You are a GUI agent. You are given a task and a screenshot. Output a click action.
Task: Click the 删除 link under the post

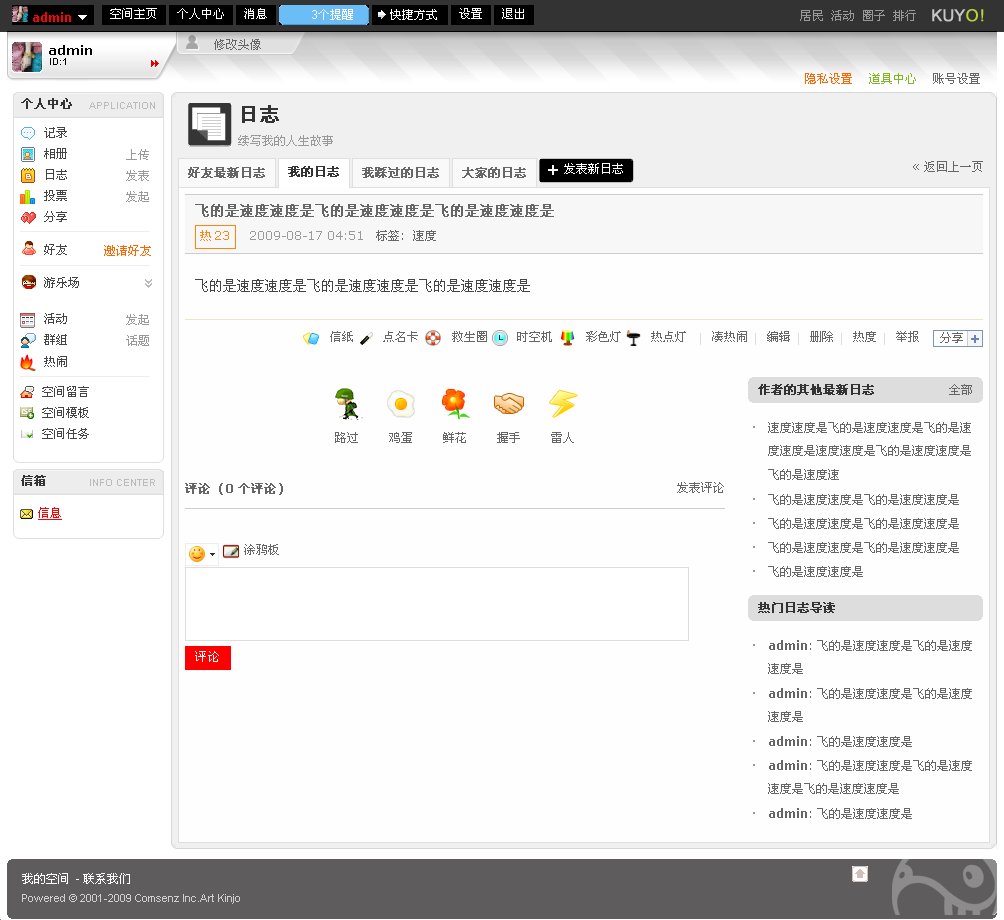coord(821,337)
